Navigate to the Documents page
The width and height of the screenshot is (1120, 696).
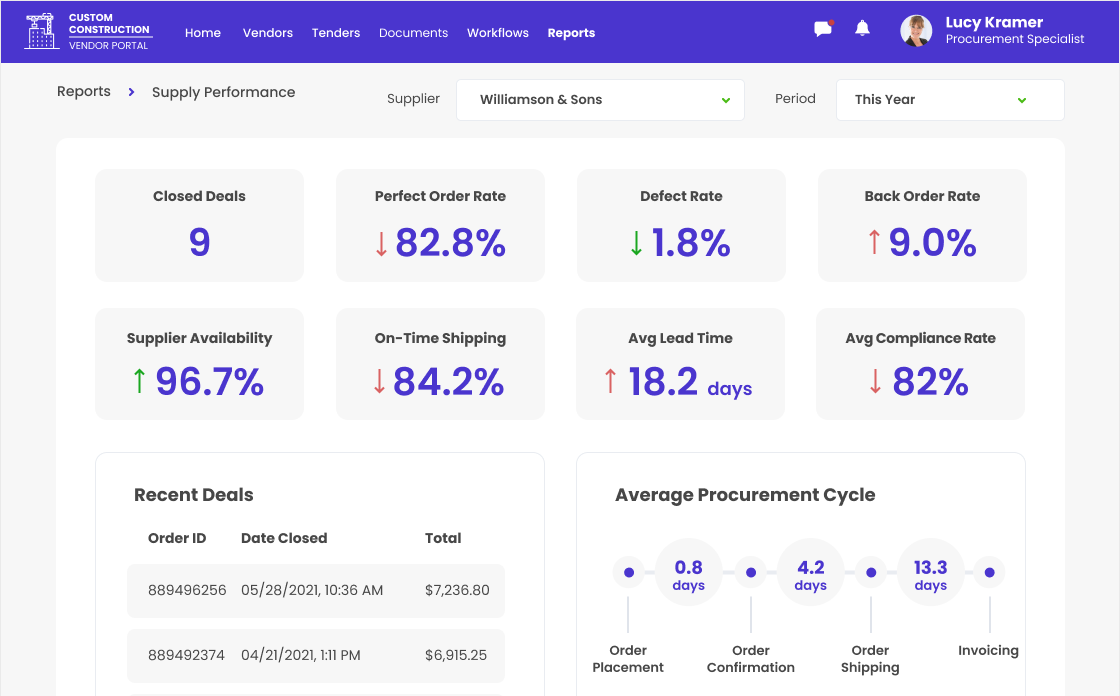click(413, 33)
